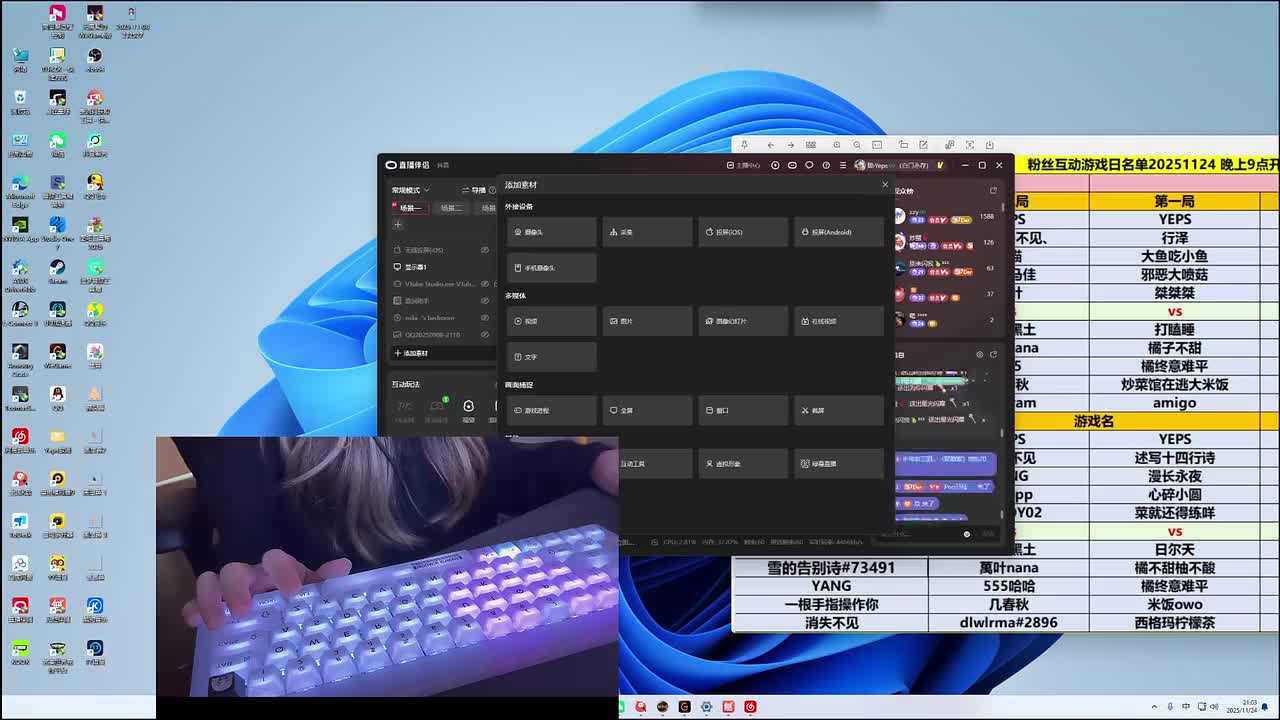The height and width of the screenshot is (720, 1280).
Task: Add a 手机摄像头 phone camera source
Action: click(551, 268)
